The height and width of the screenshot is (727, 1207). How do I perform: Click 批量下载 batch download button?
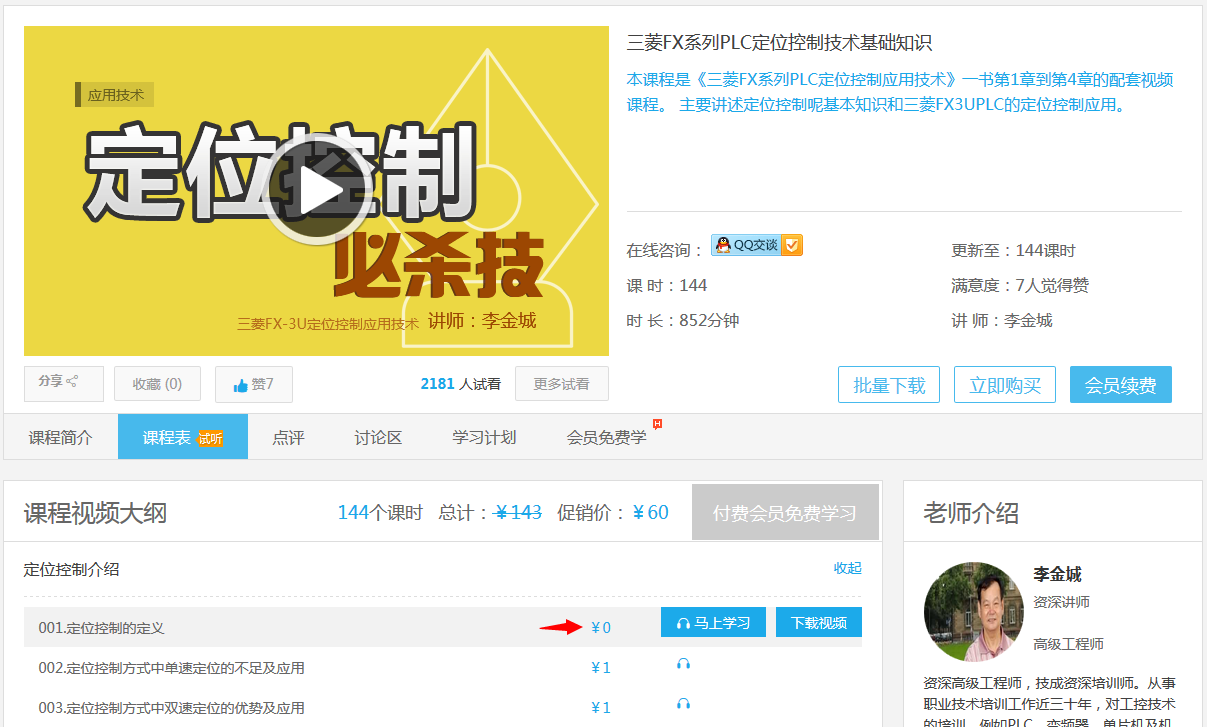click(x=889, y=385)
